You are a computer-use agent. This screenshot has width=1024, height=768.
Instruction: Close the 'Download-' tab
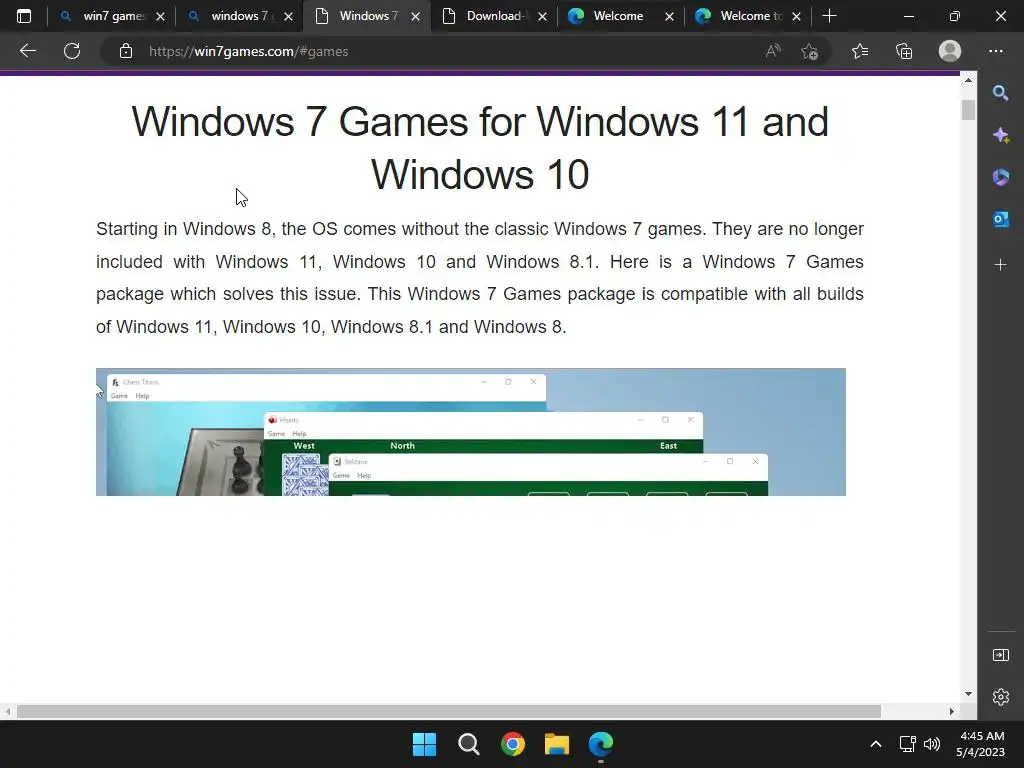pyautogui.click(x=542, y=17)
